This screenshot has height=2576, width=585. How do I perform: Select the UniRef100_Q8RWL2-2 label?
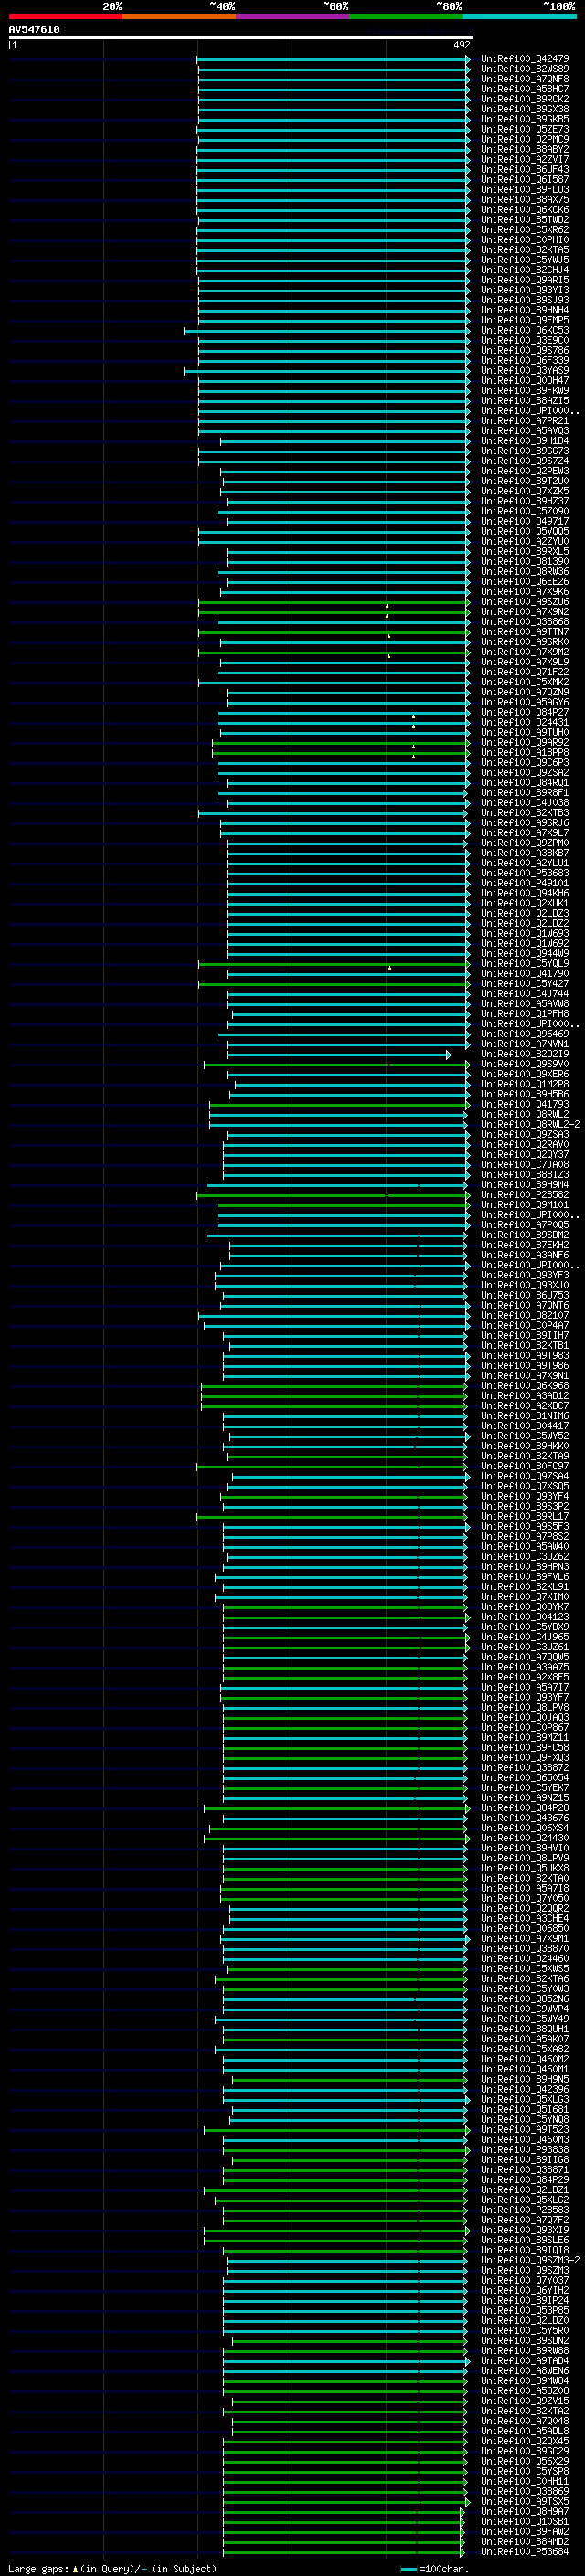click(x=530, y=1125)
